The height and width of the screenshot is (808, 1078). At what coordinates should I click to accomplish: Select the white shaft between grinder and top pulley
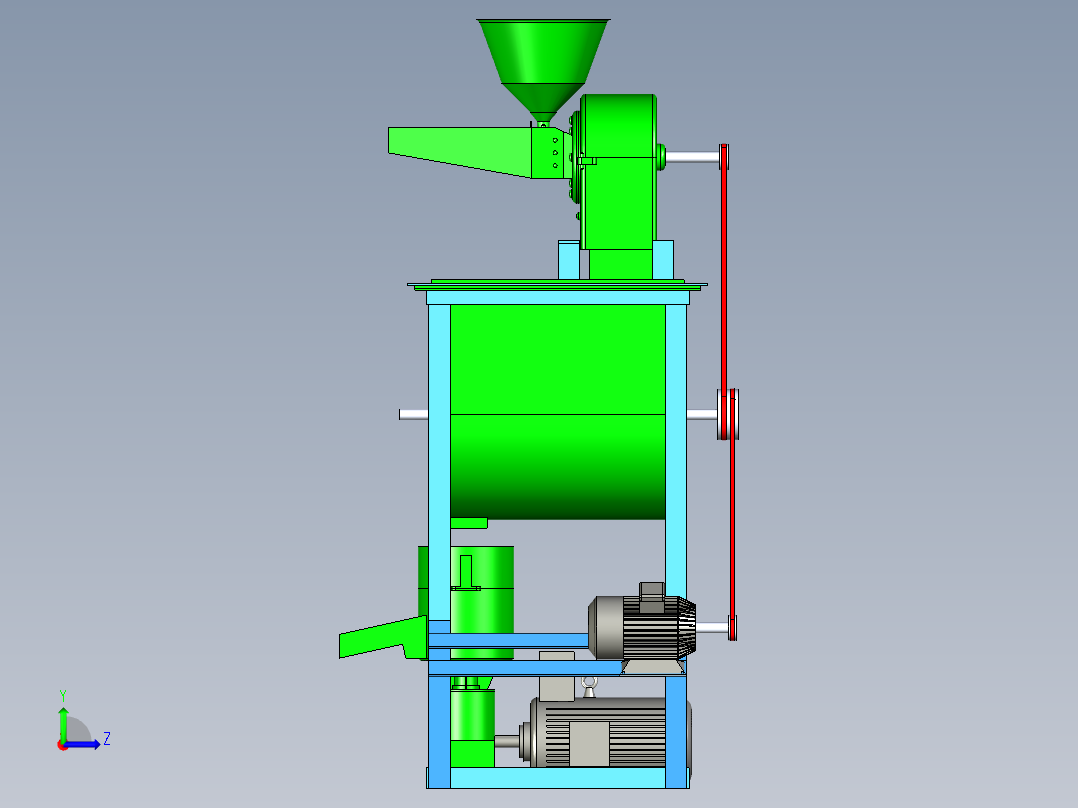[x=692, y=157]
